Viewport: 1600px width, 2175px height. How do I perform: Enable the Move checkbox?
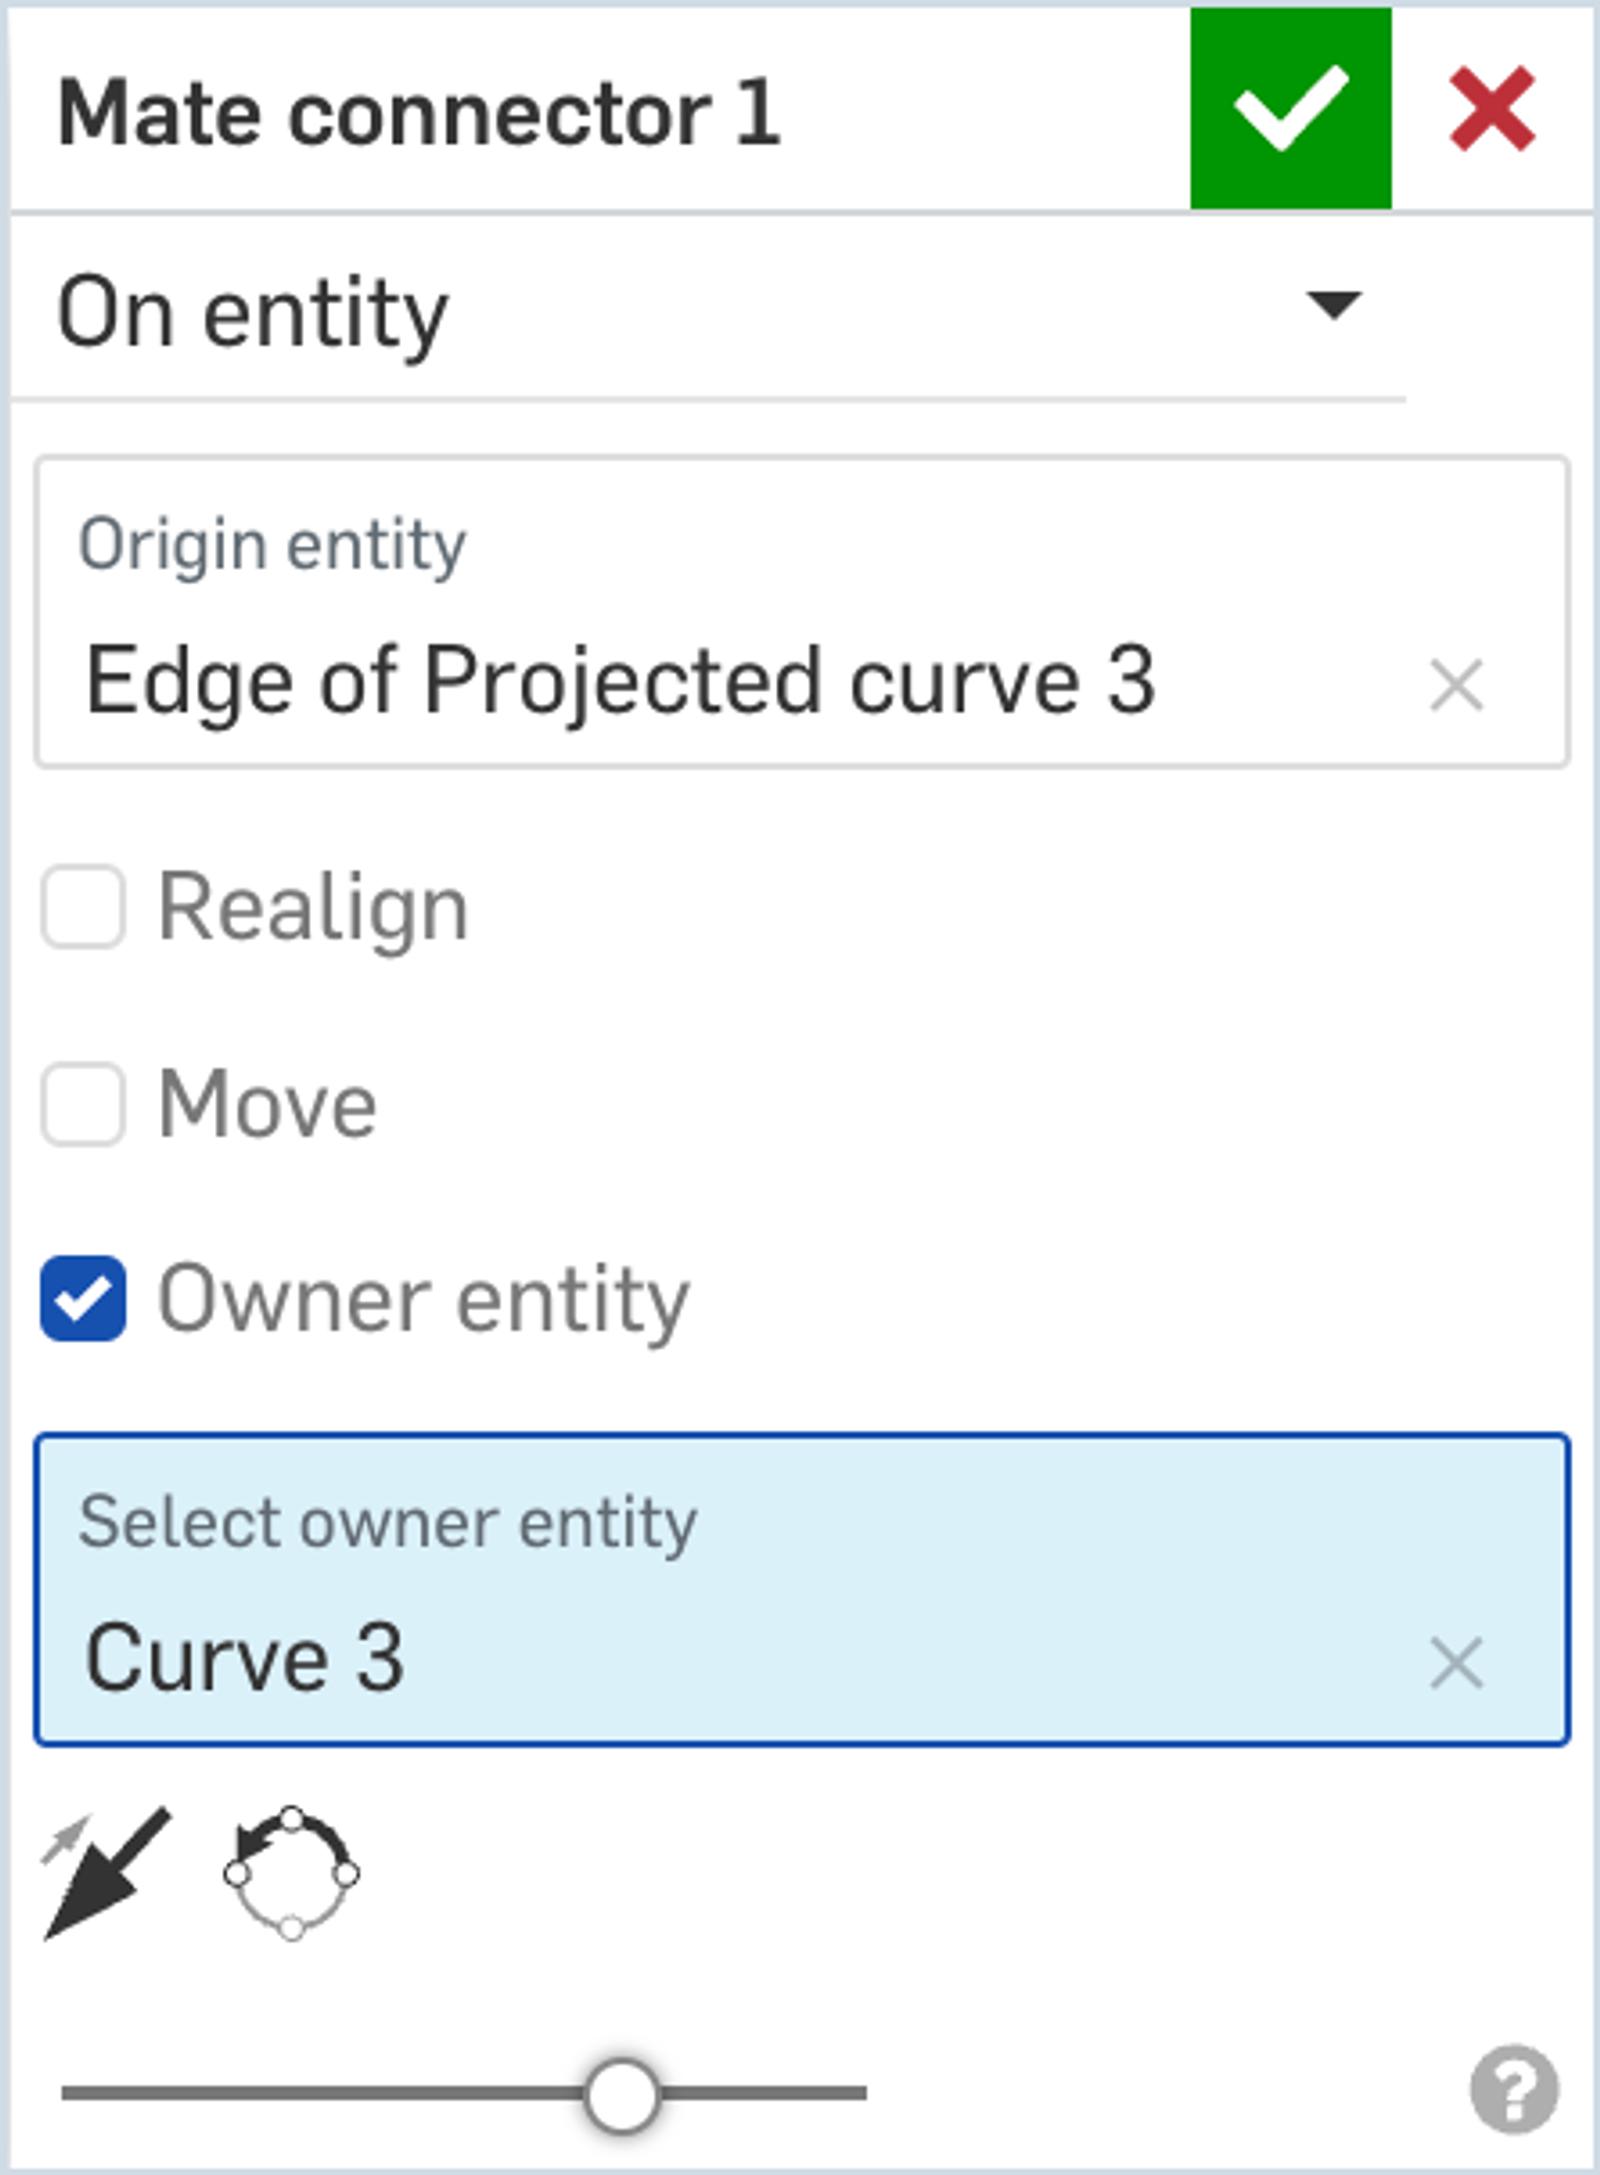click(83, 1104)
